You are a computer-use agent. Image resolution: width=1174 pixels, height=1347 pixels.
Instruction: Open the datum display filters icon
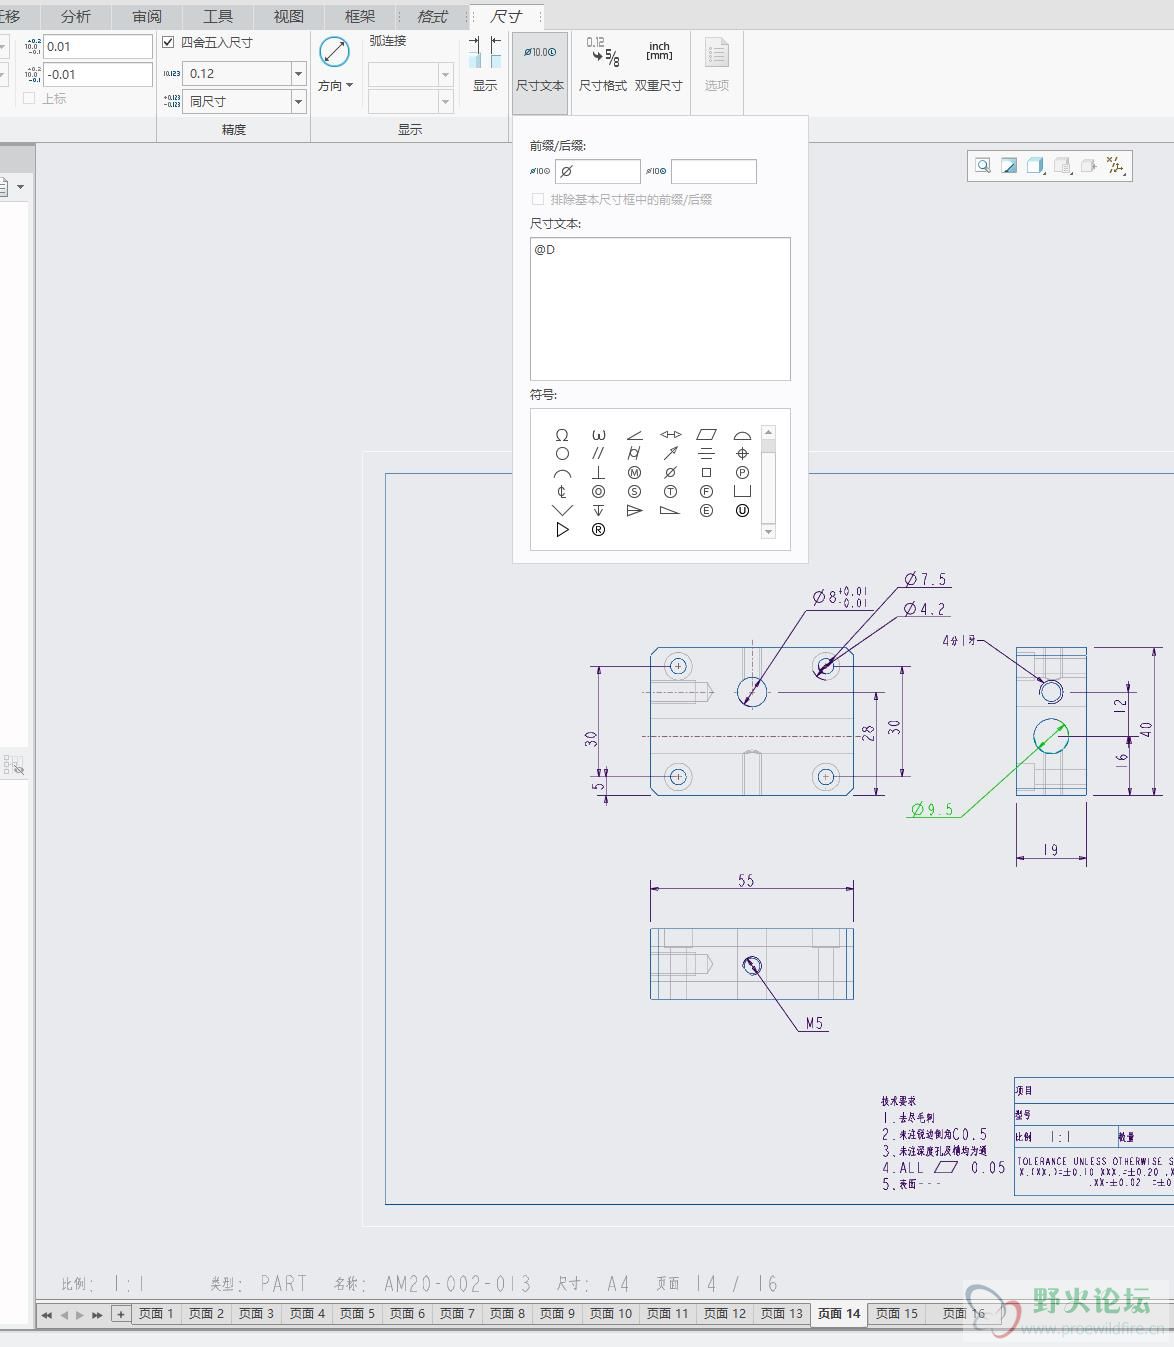point(1115,166)
